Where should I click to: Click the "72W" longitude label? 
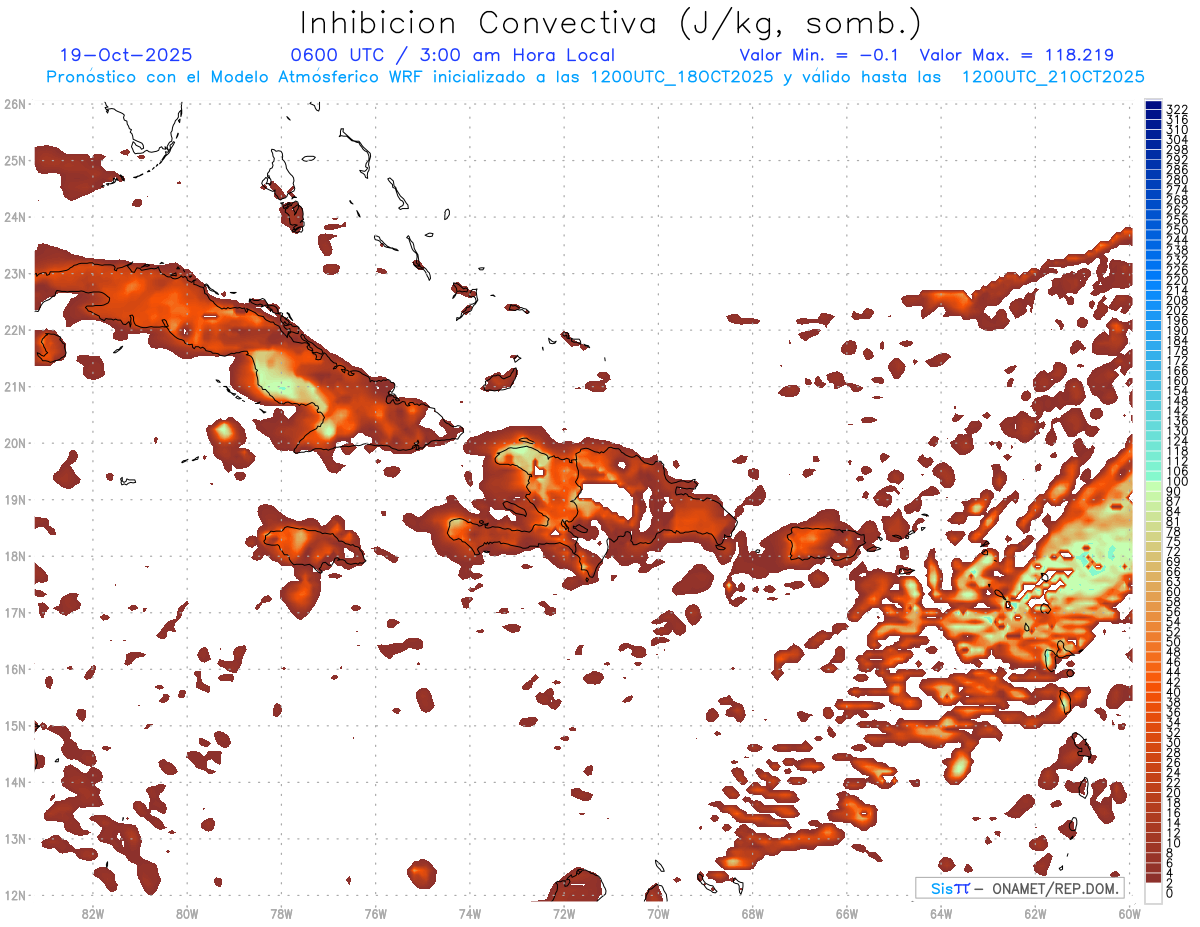click(x=564, y=913)
